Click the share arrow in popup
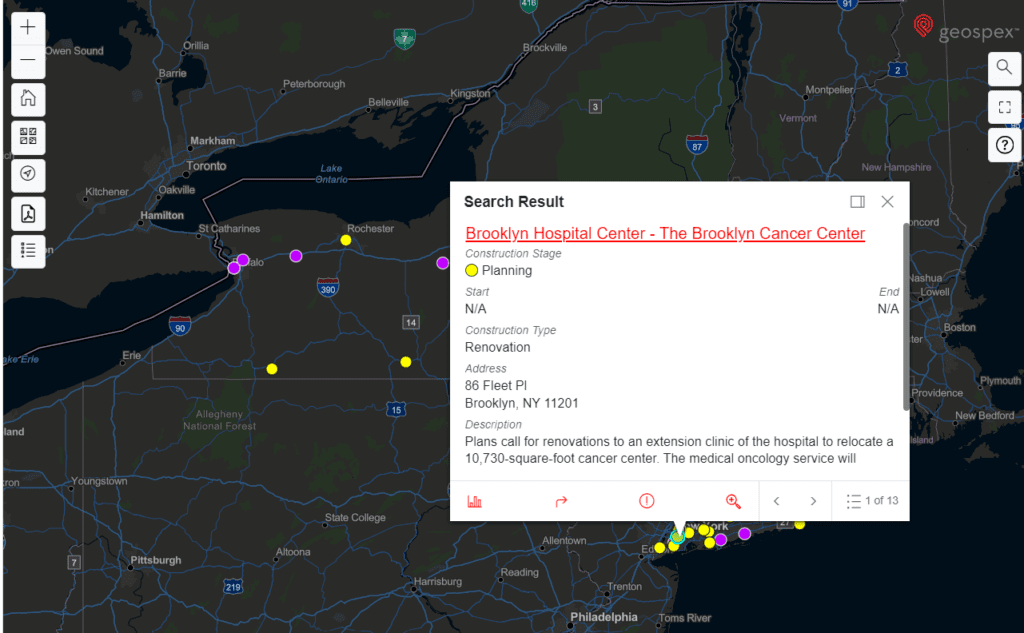The height and width of the screenshot is (633, 1024). pos(561,501)
